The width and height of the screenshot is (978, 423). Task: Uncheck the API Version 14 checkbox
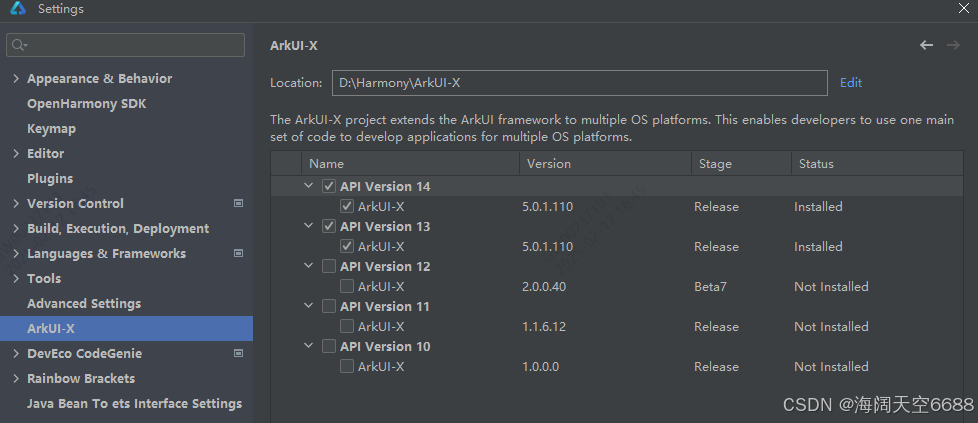(329, 187)
